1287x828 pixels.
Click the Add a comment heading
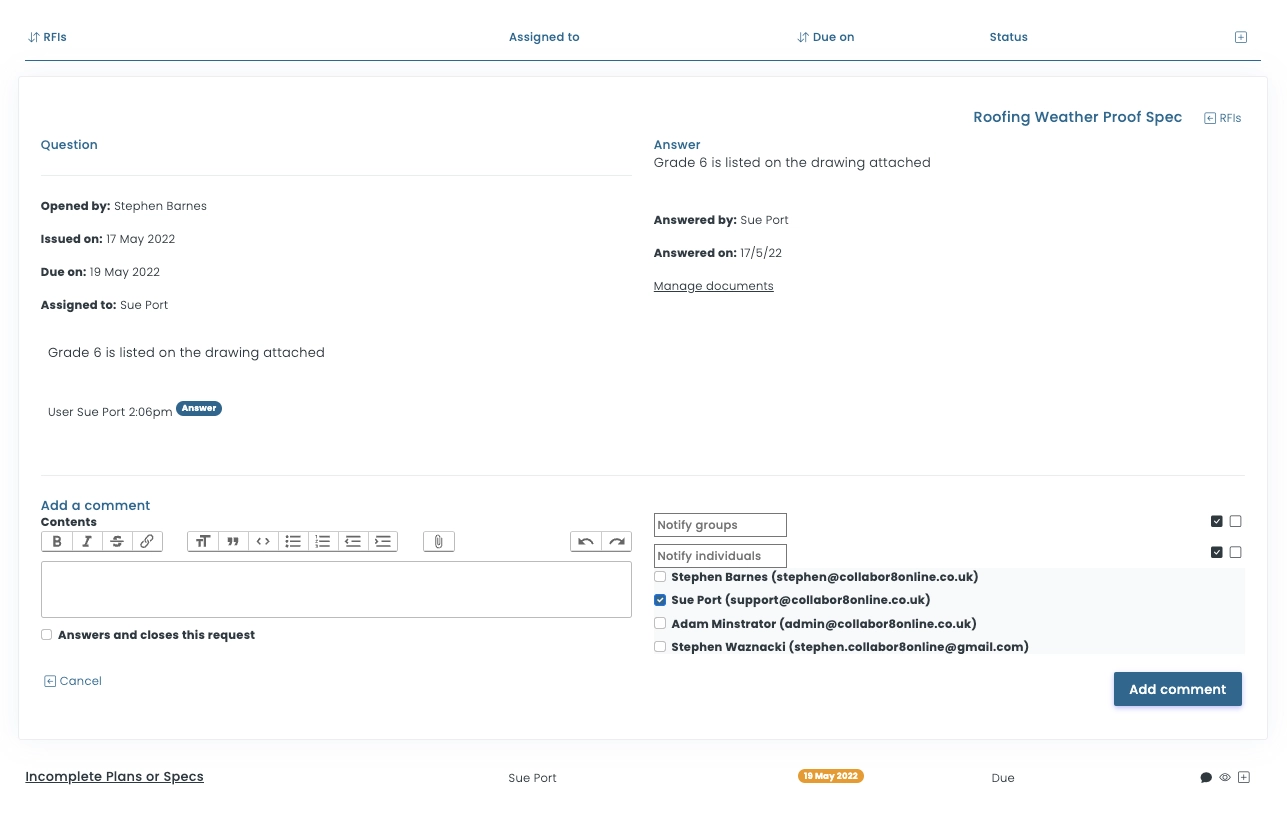coord(95,505)
